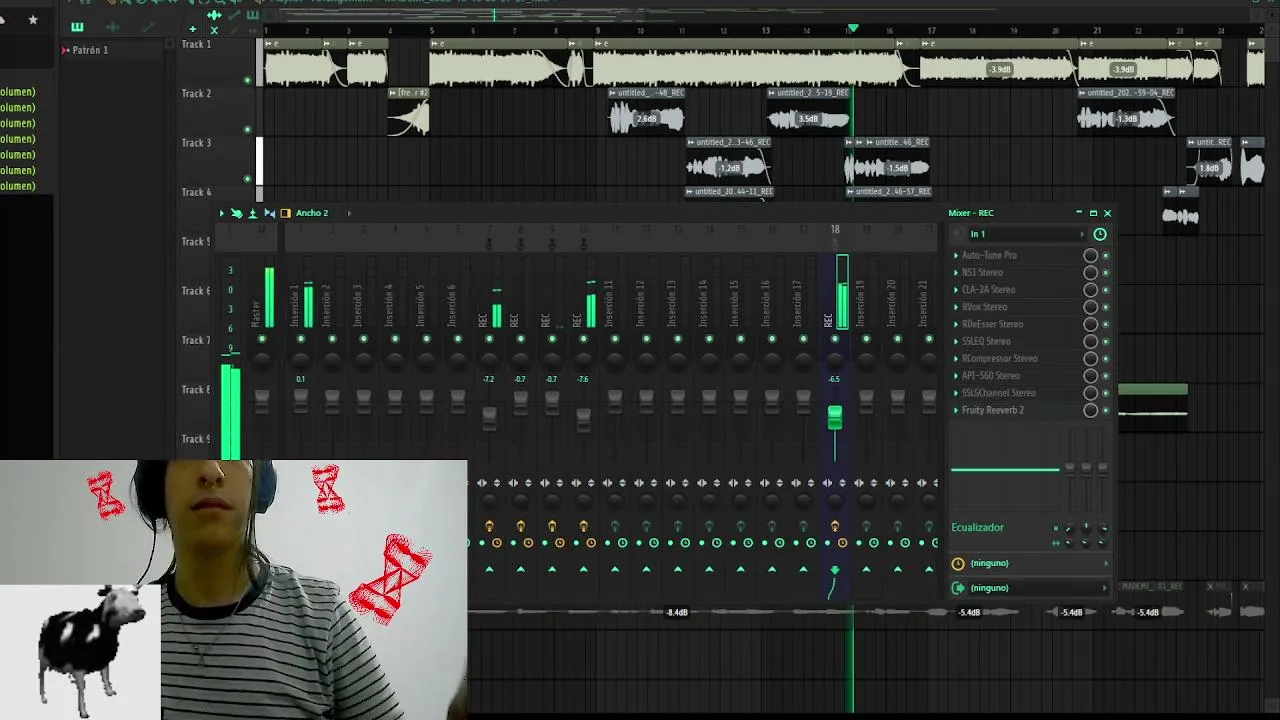The height and width of the screenshot is (720, 1280).
Task: Open the mixer options menu arrow
Action: (222, 213)
